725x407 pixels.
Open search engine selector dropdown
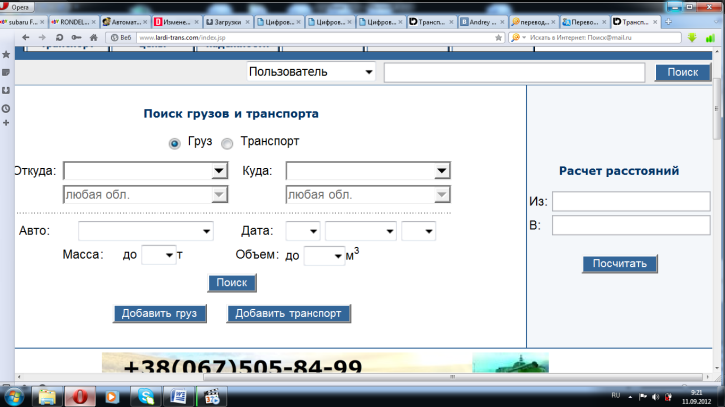pos(518,37)
